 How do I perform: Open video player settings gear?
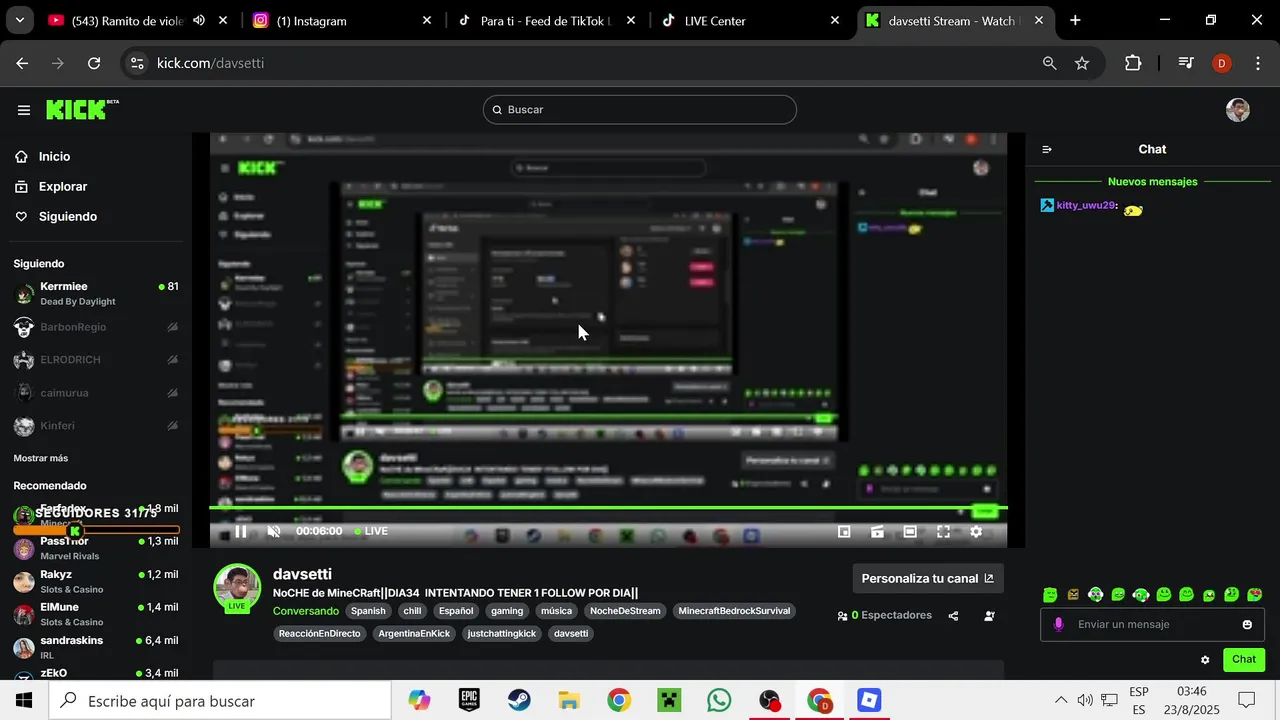tap(976, 532)
